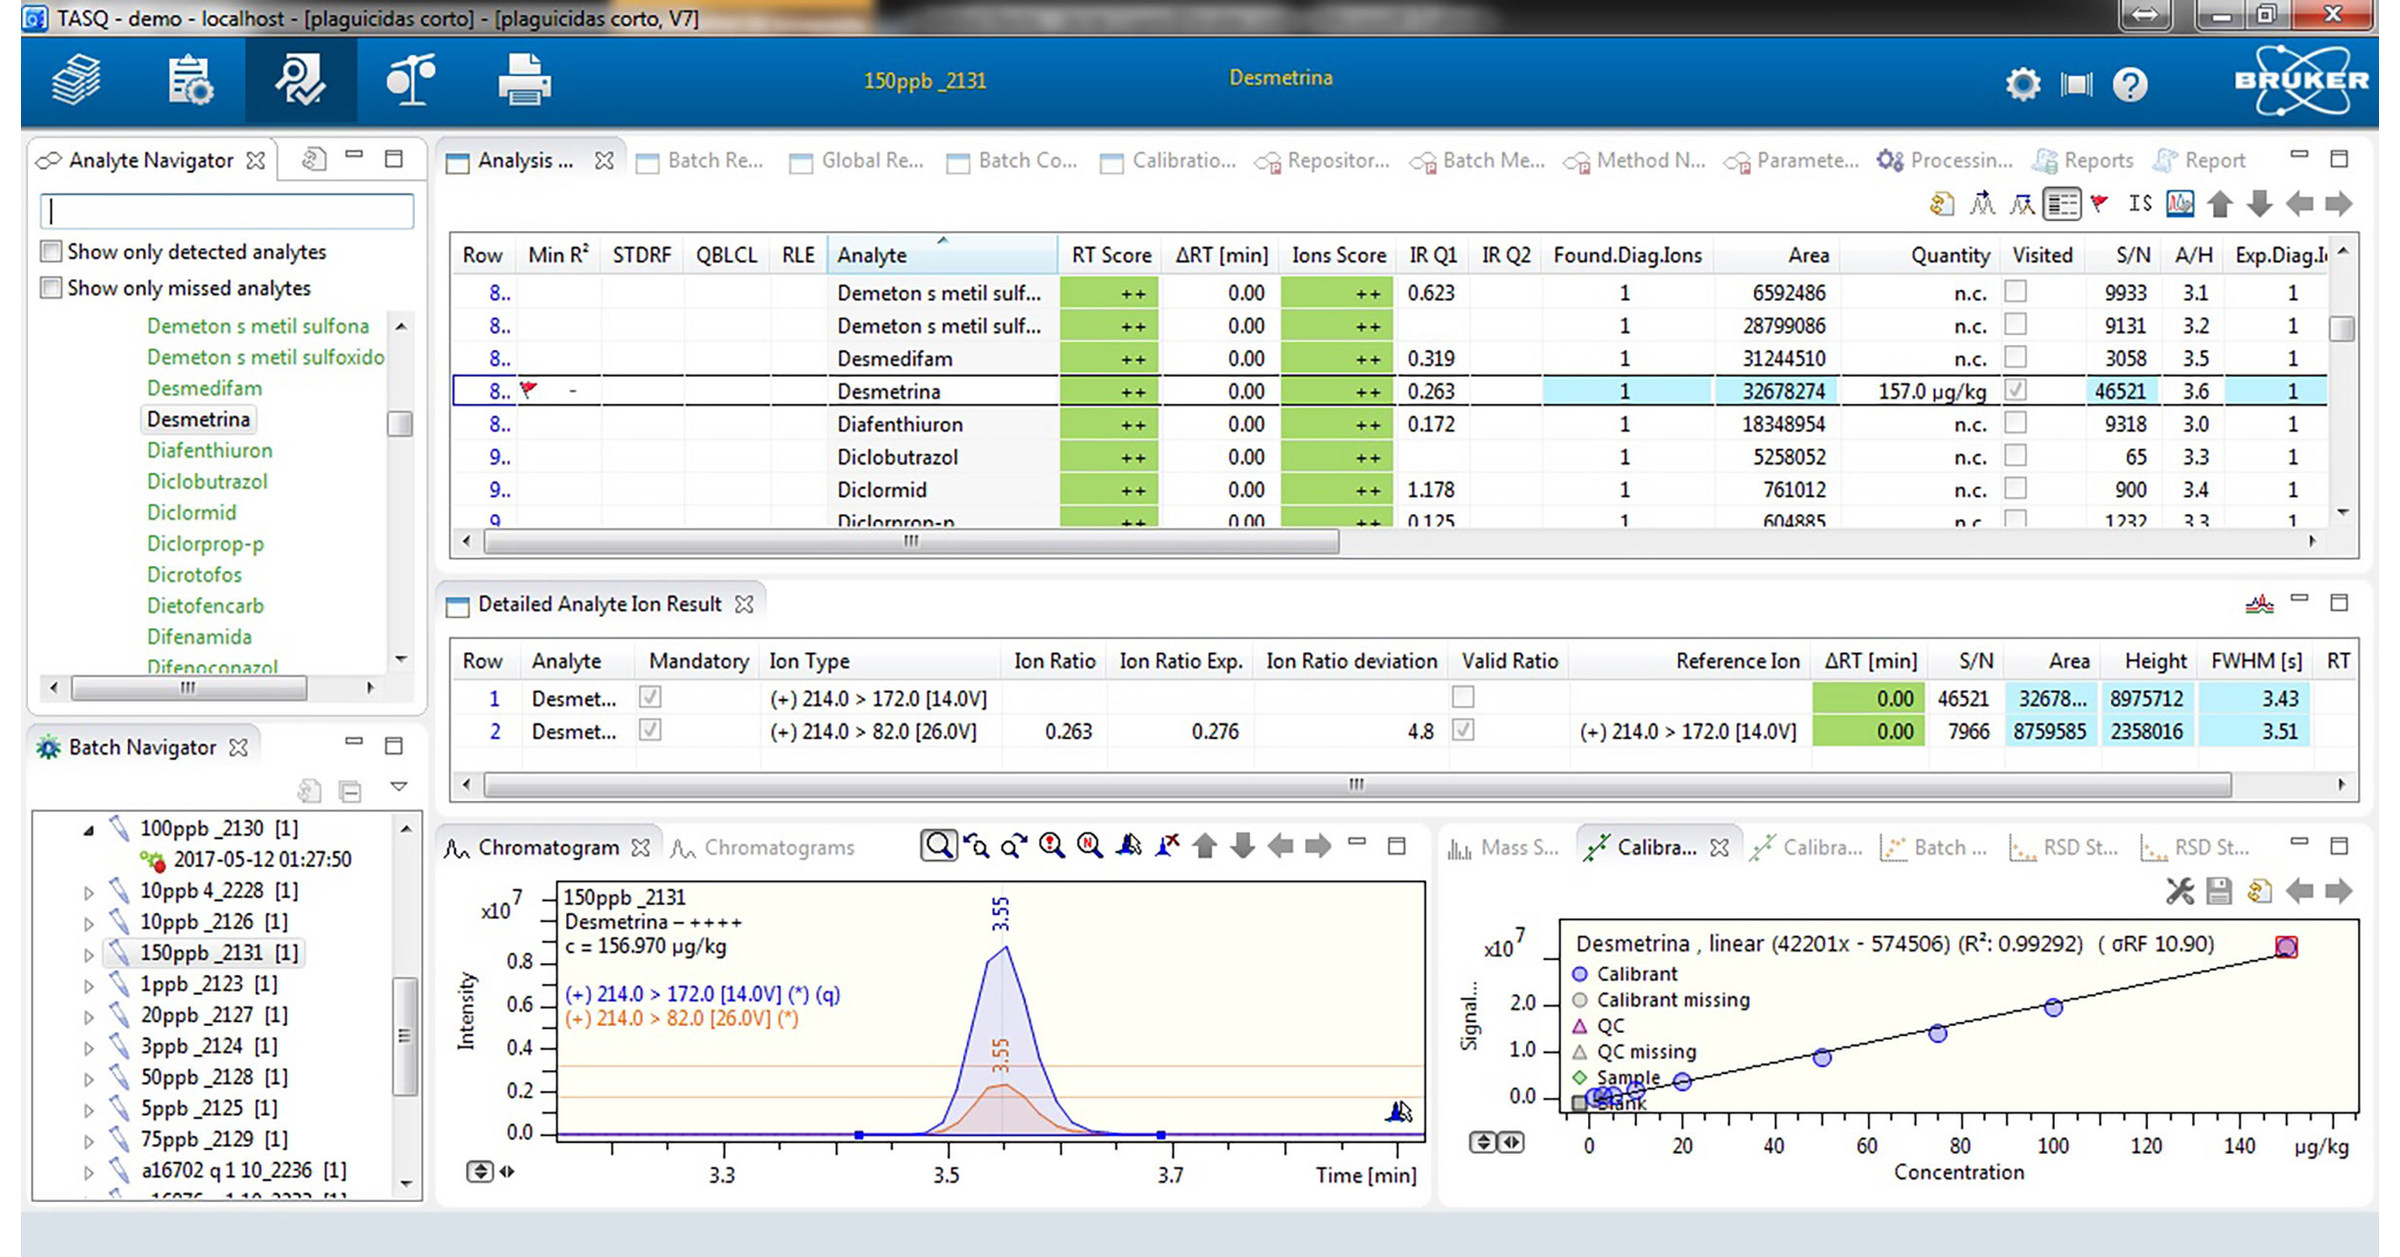The image size is (2400, 1257).
Task: Click the IS toolbar icon above table
Action: tap(2139, 204)
